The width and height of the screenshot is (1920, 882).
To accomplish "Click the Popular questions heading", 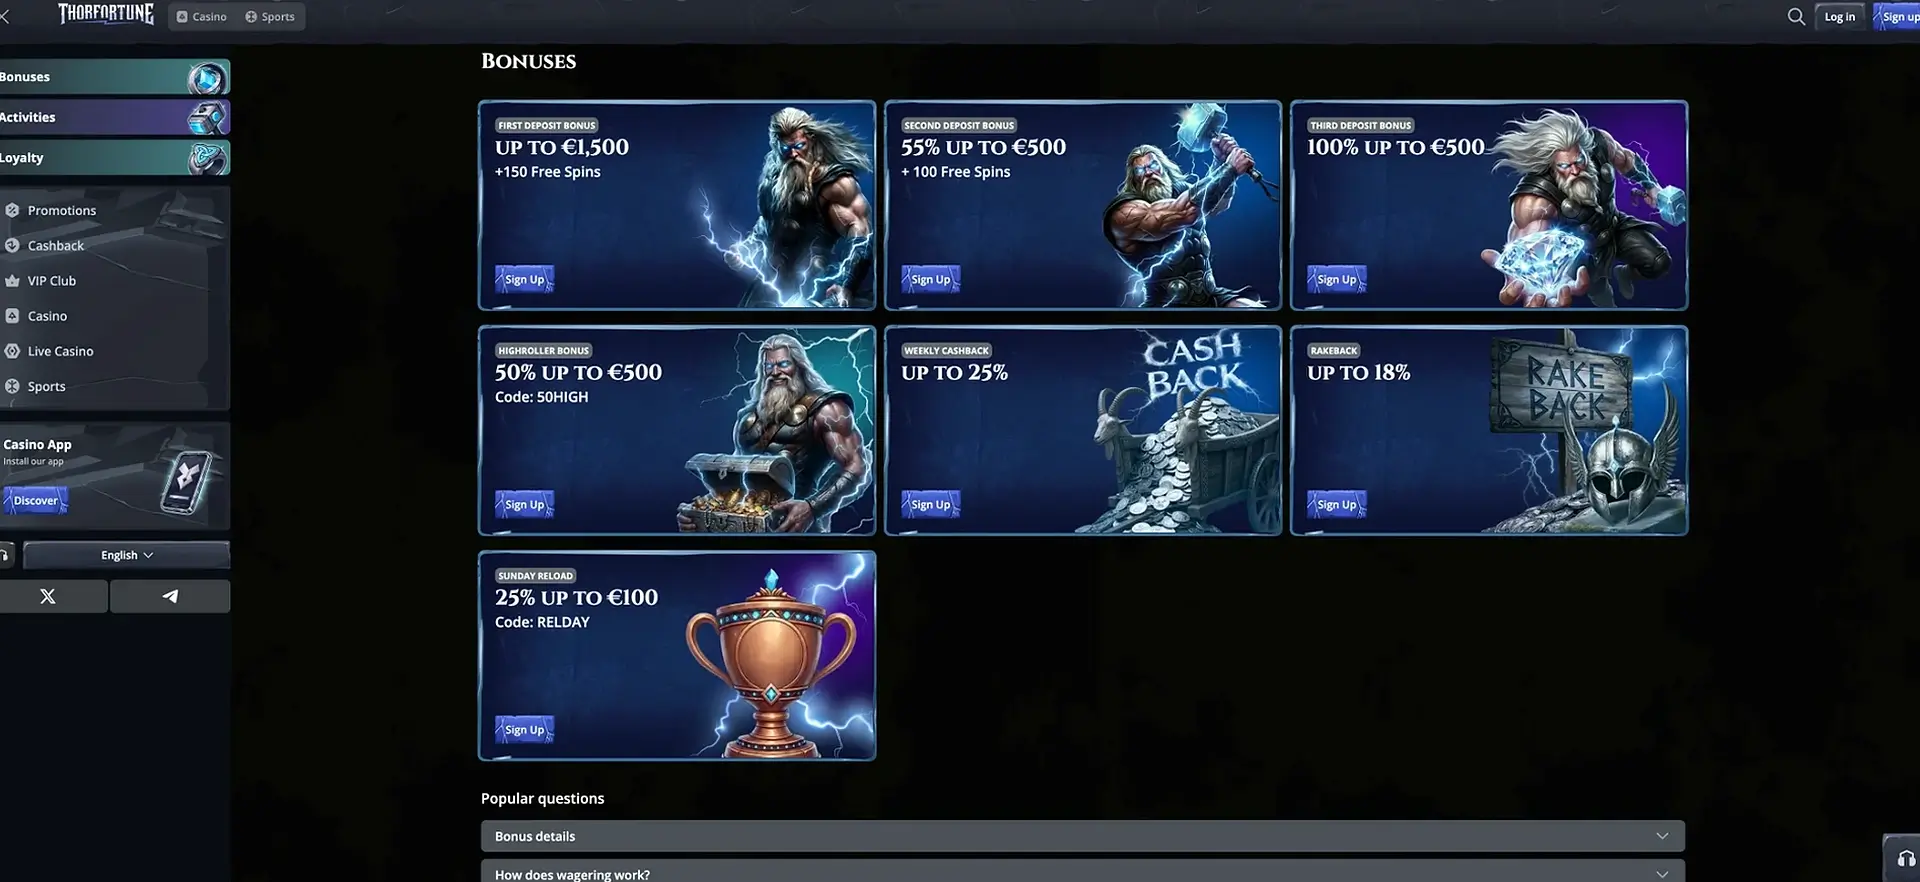I will (x=542, y=798).
